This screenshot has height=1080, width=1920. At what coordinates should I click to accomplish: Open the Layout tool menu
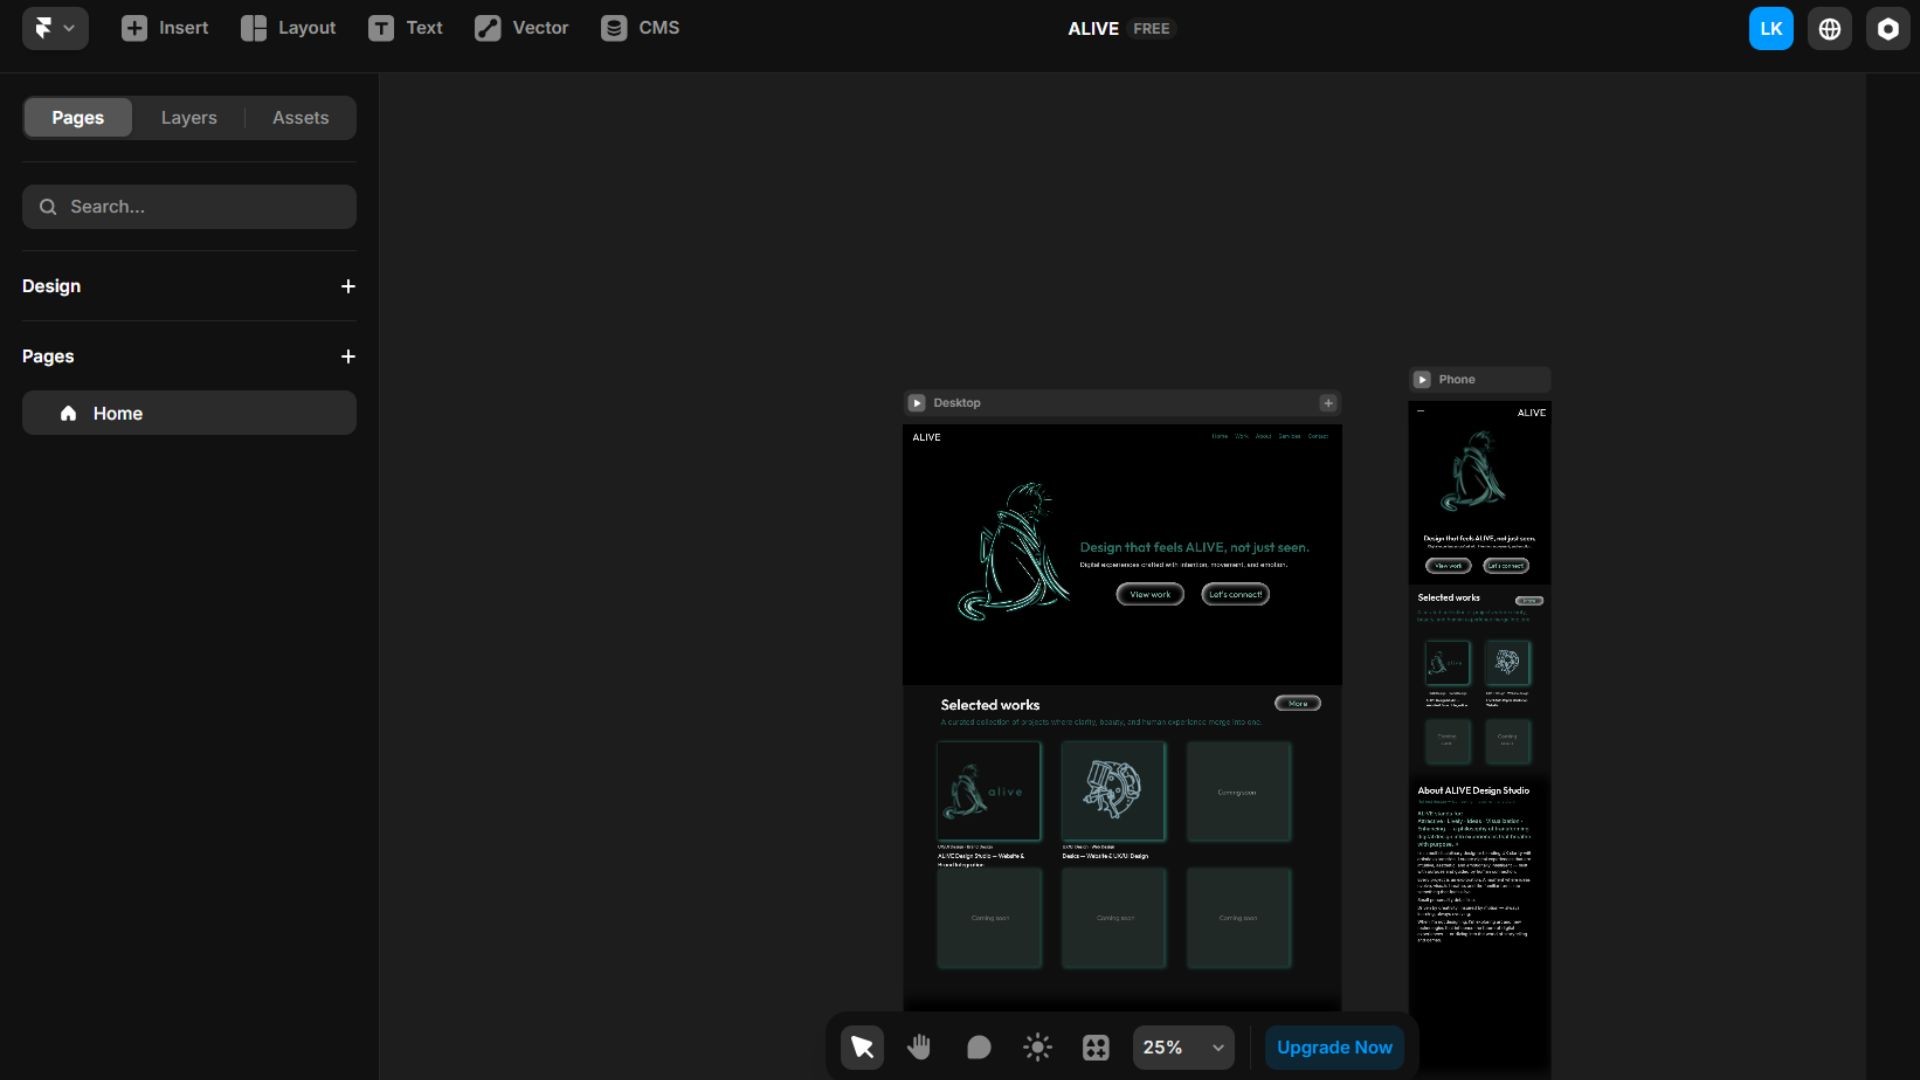288,28
